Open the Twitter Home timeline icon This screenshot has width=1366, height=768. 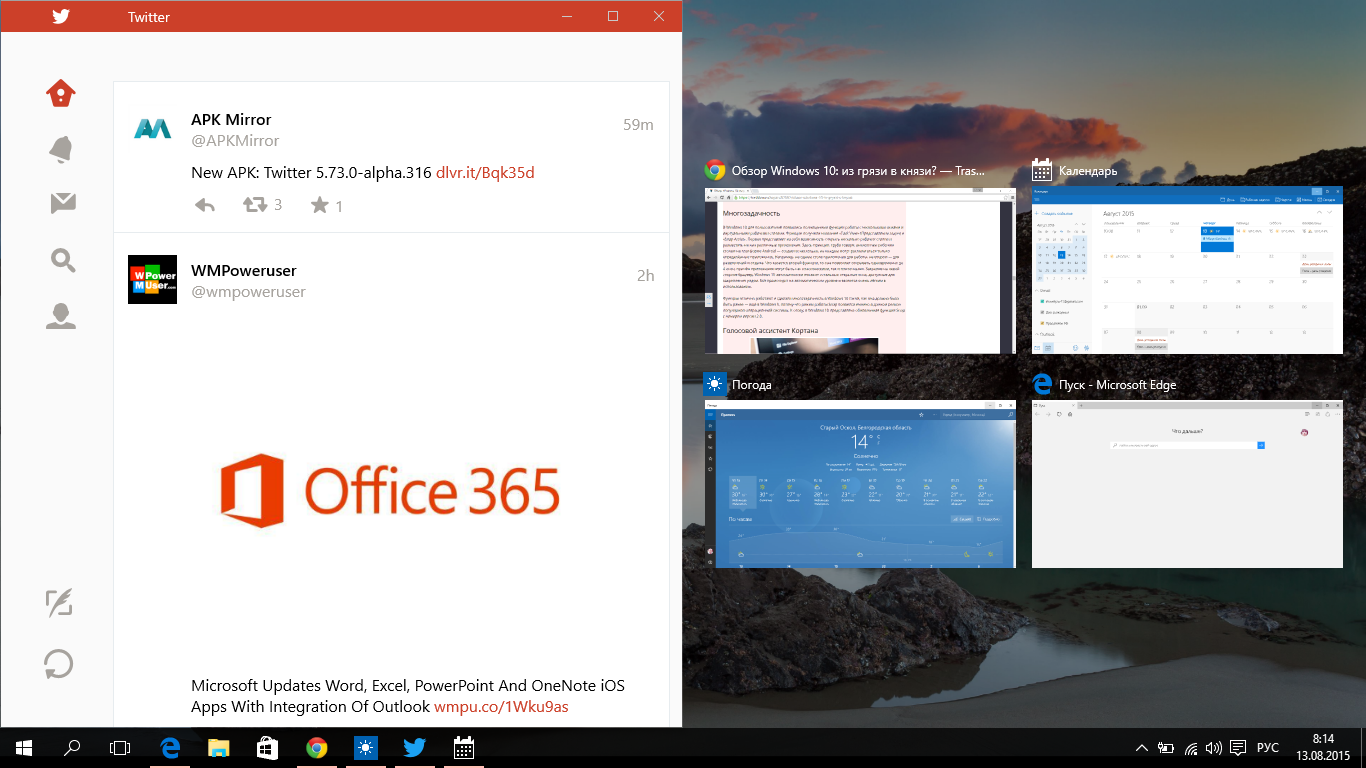pyautogui.click(x=61, y=93)
